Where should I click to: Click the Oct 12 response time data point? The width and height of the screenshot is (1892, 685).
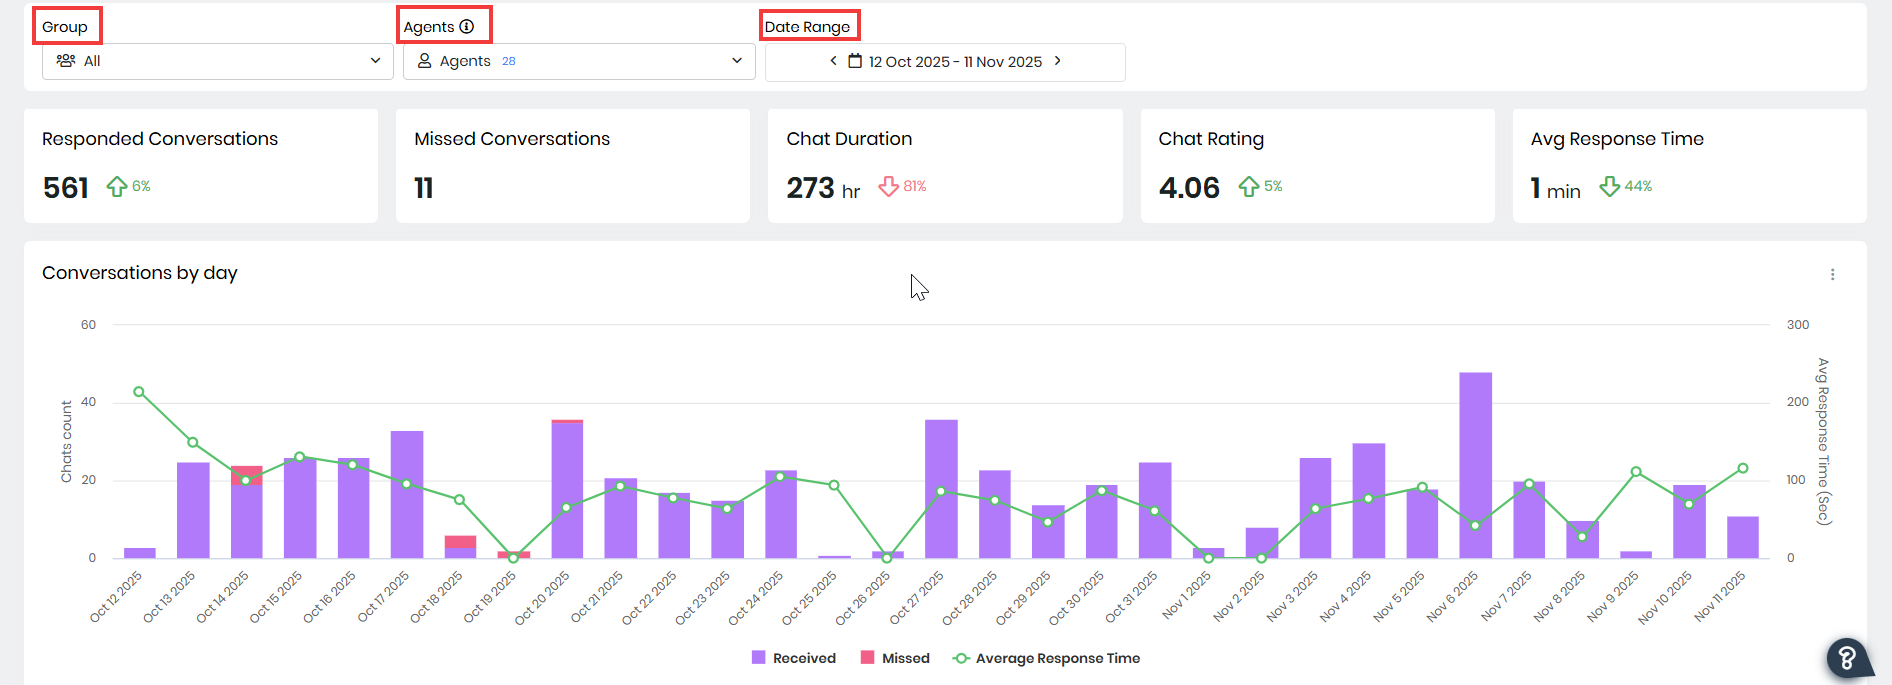[139, 392]
